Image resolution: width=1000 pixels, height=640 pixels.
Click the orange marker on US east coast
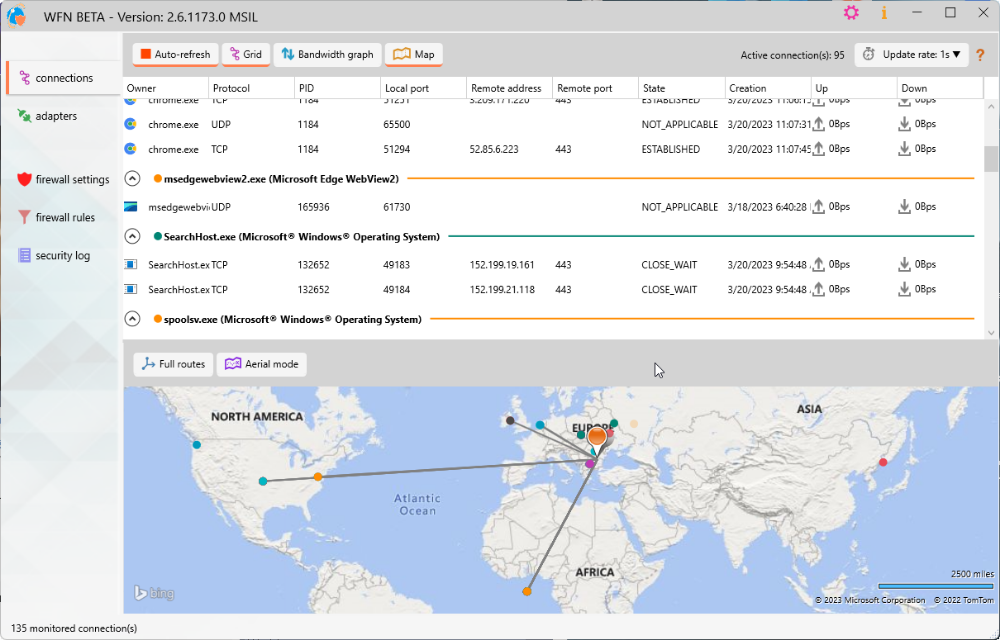coord(318,477)
